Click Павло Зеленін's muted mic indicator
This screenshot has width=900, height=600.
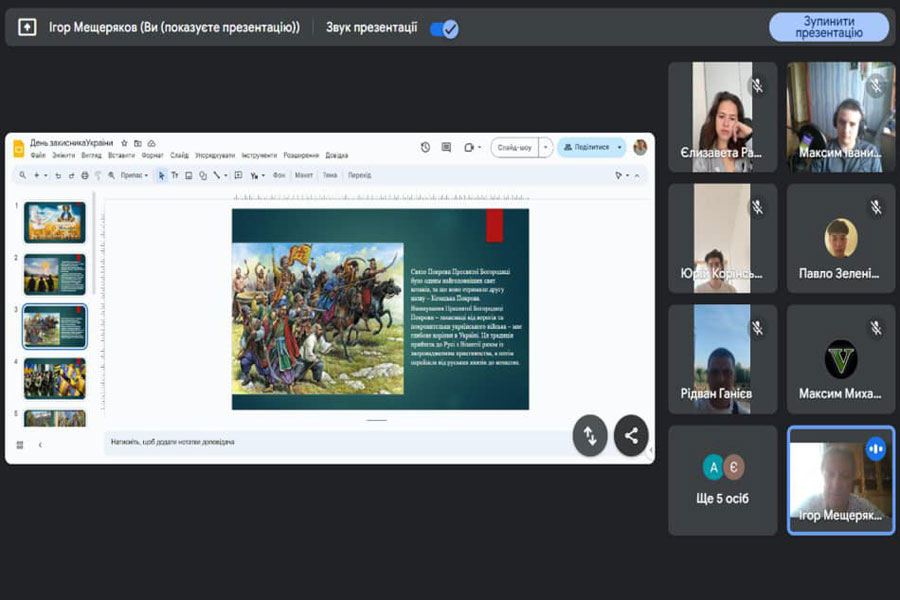(876, 207)
